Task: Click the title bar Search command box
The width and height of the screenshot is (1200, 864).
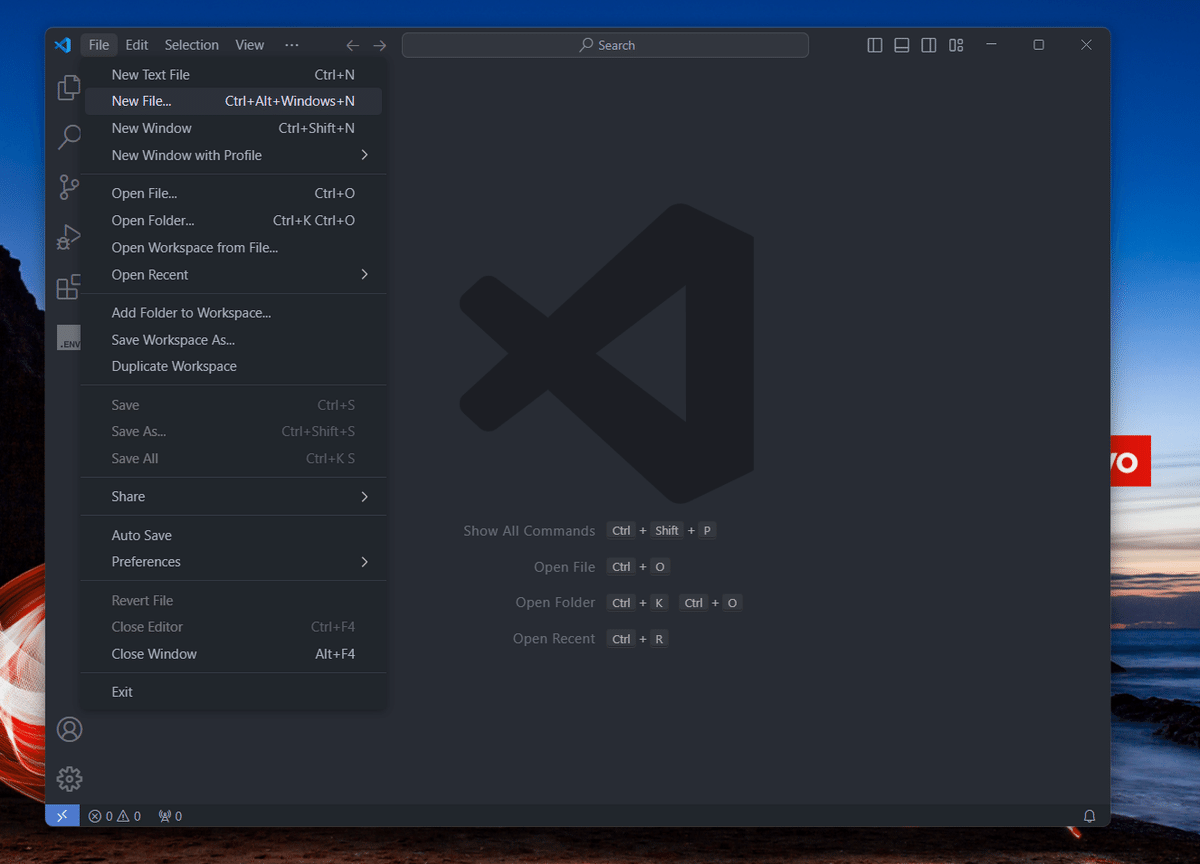Action: pyautogui.click(x=605, y=45)
